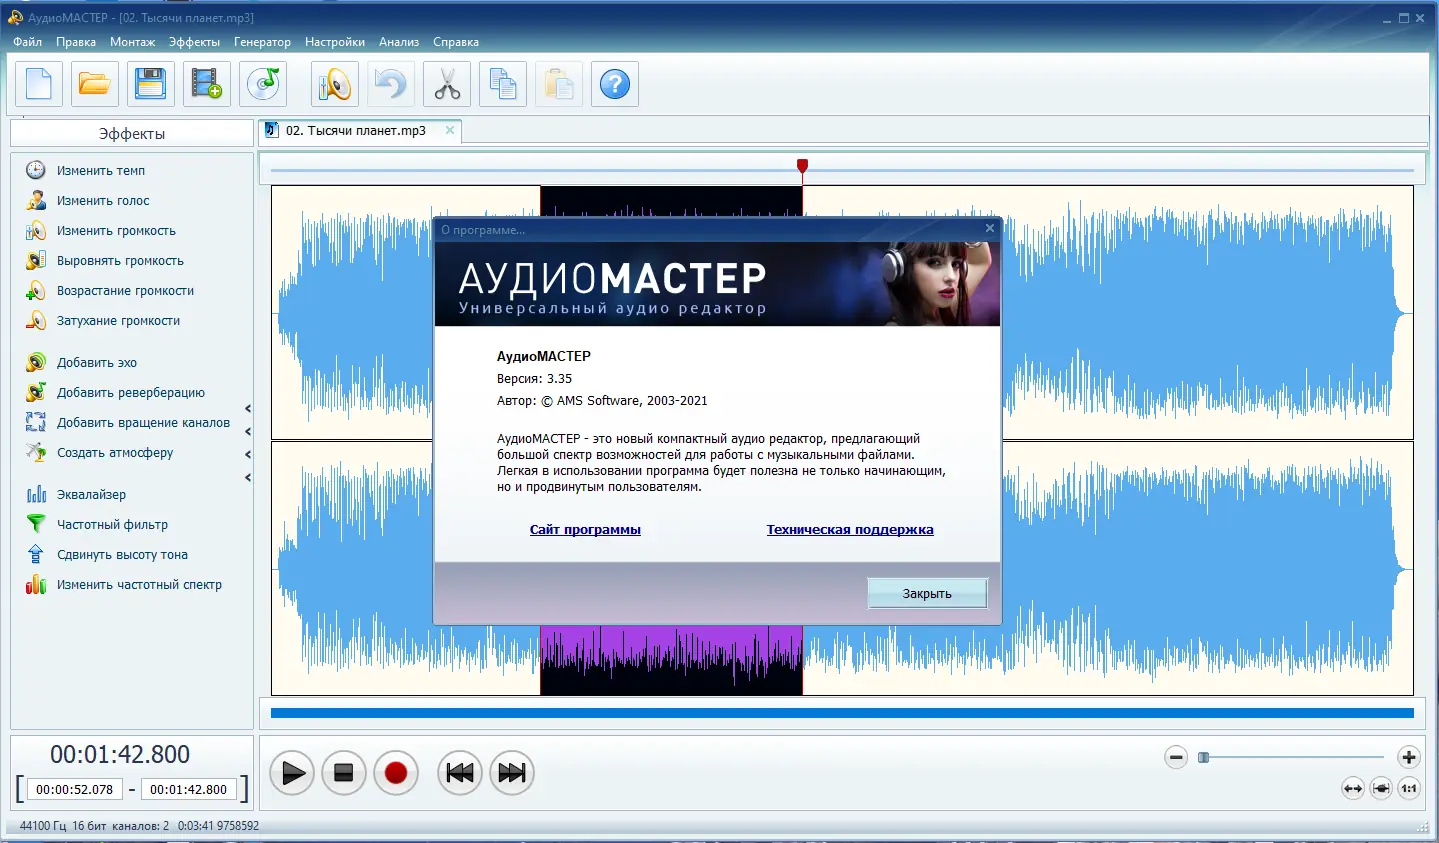Click the New file toolbar icon

pos(39,84)
